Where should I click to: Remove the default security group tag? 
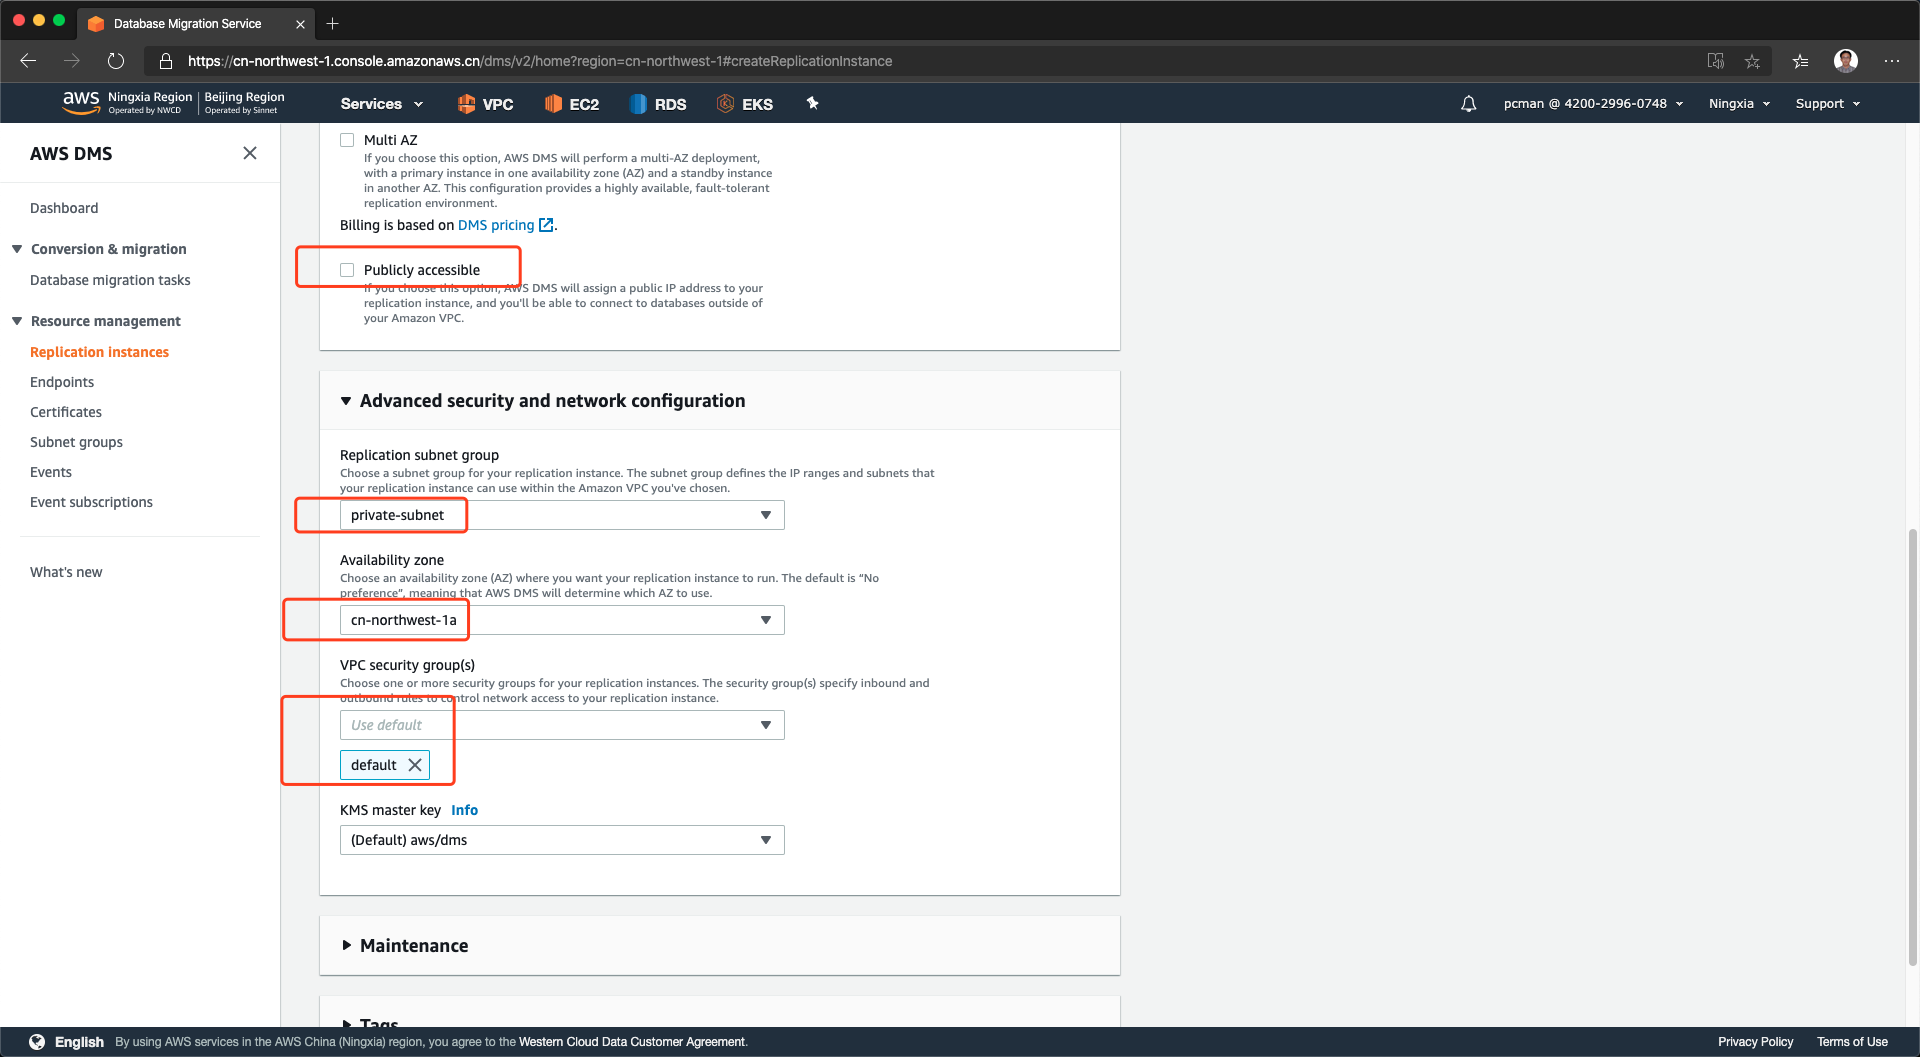(415, 765)
